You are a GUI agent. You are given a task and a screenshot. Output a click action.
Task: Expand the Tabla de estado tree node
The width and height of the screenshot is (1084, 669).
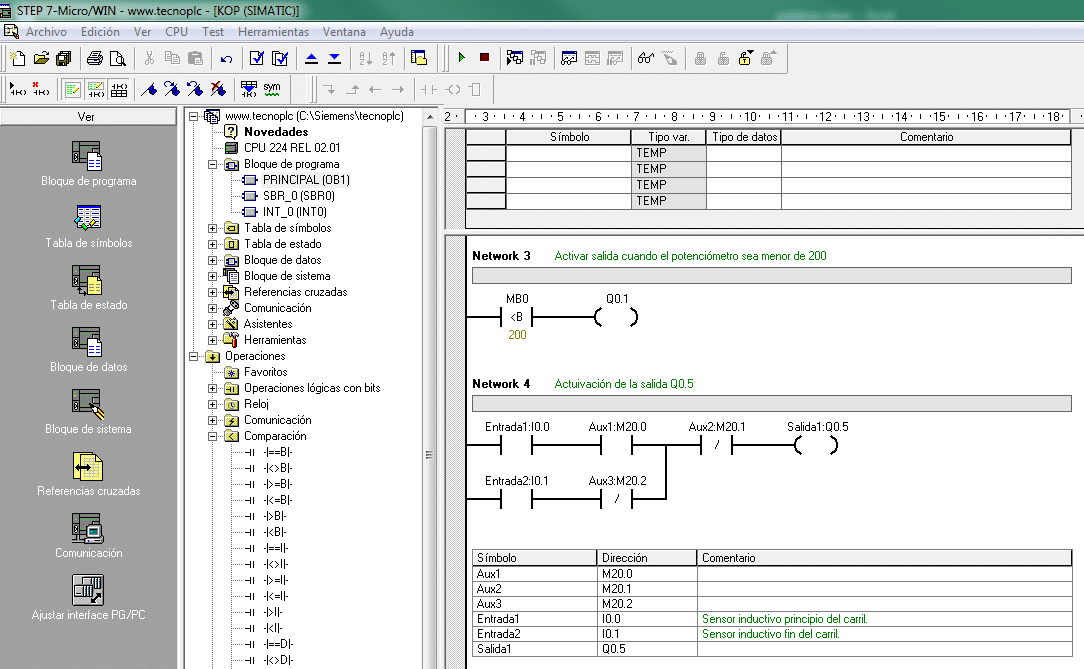212,244
